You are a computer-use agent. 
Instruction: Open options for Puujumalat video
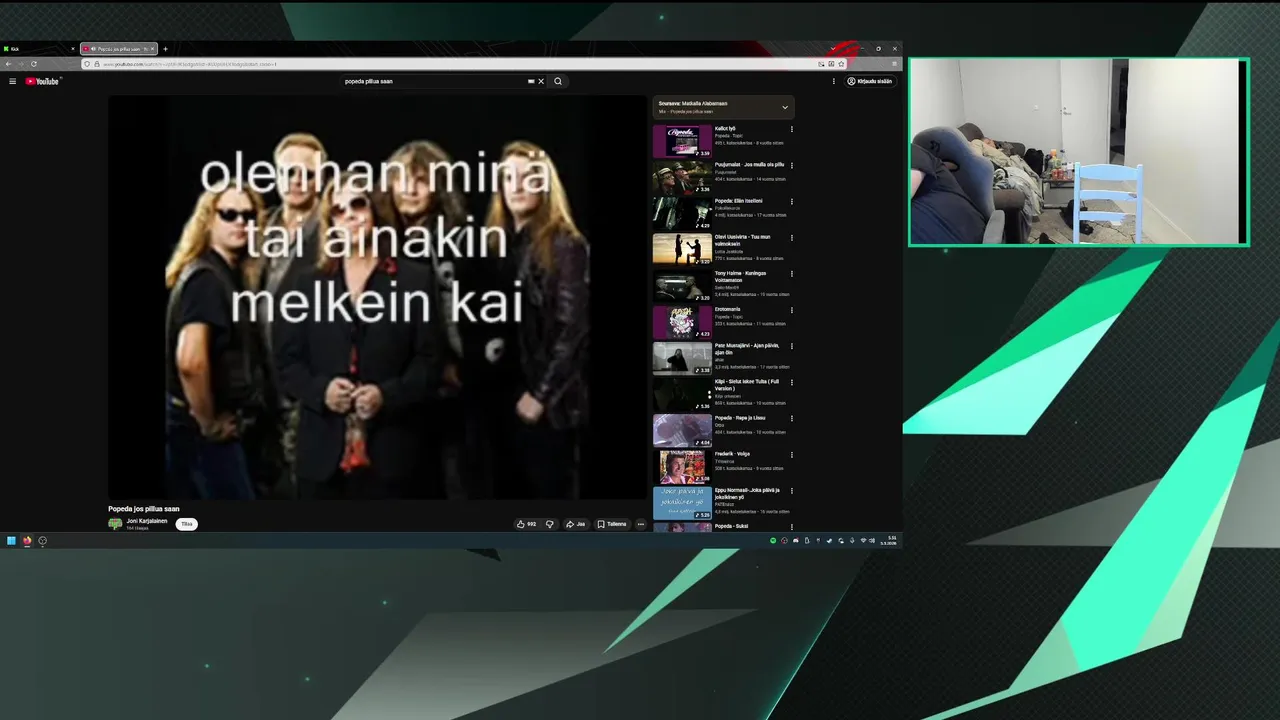click(792, 165)
